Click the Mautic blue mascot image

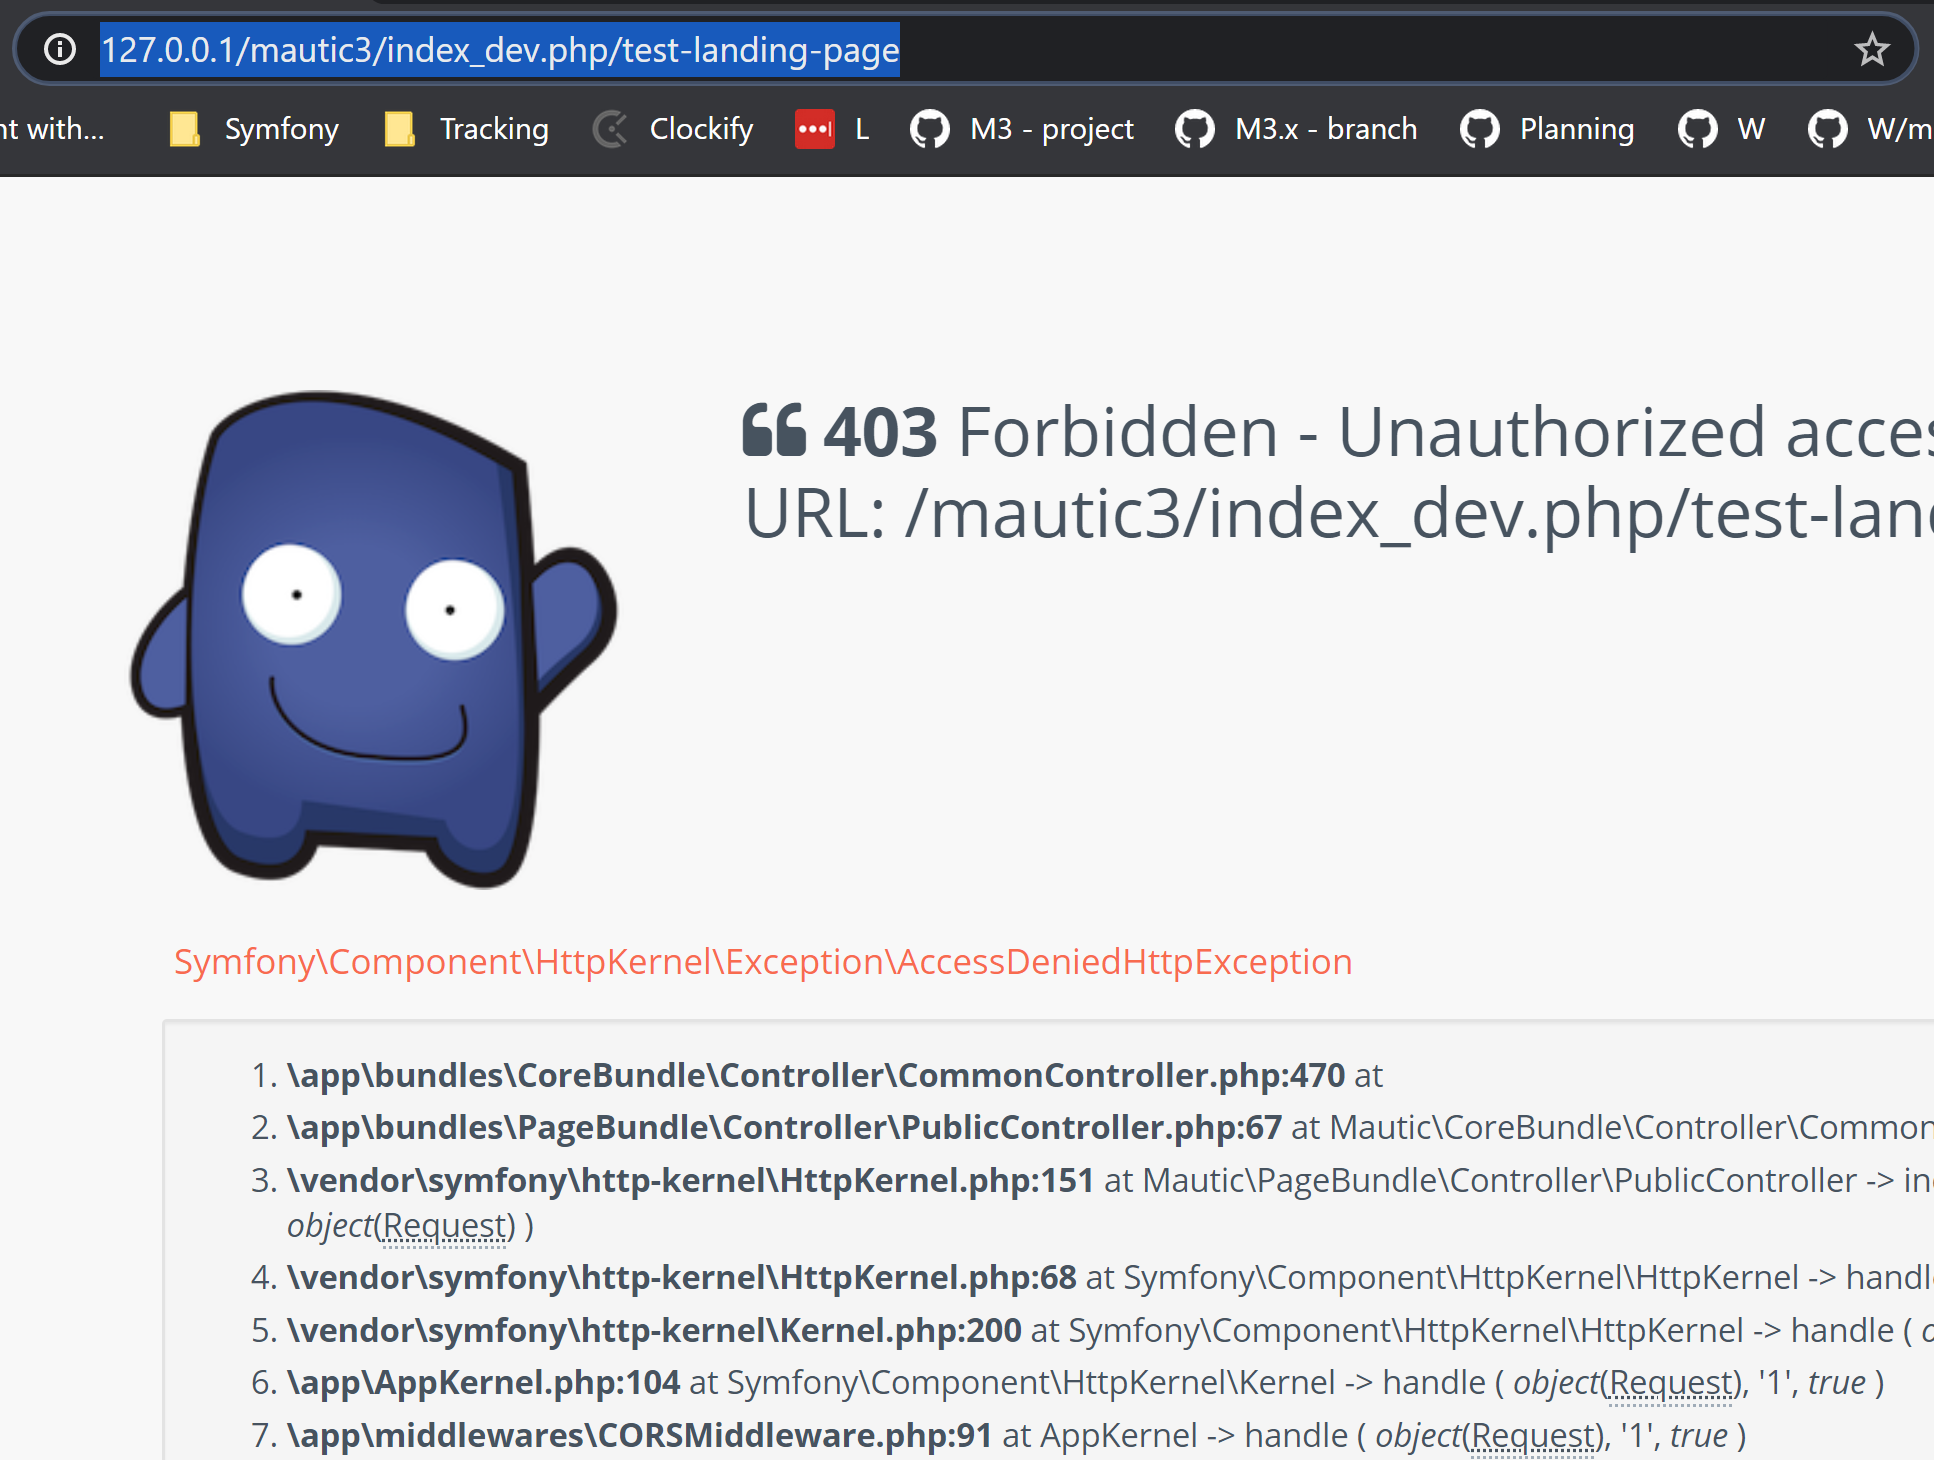(x=373, y=640)
